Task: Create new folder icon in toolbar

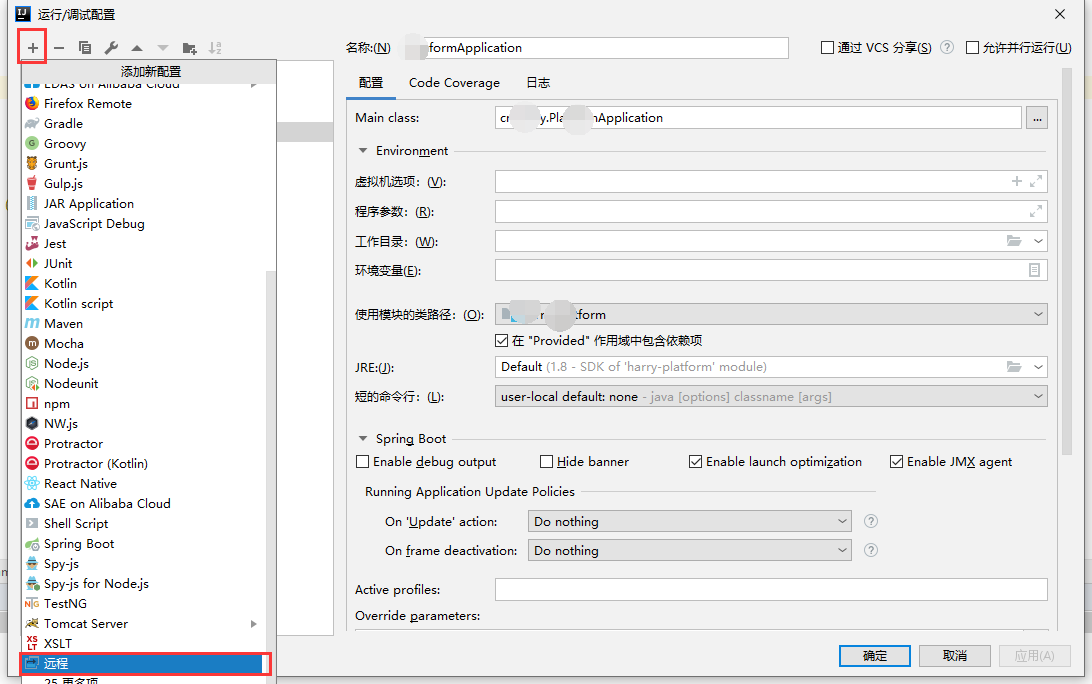Action: (x=189, y=48)
